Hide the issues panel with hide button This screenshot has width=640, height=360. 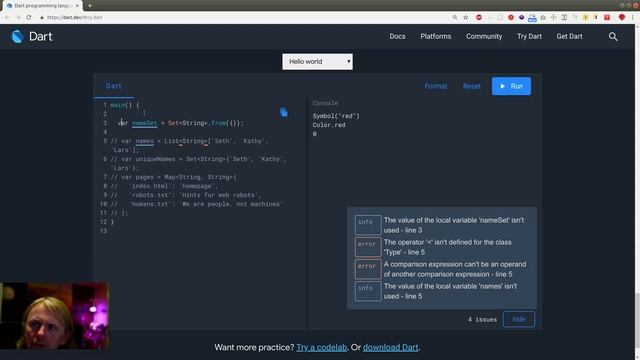pos(518,319)
